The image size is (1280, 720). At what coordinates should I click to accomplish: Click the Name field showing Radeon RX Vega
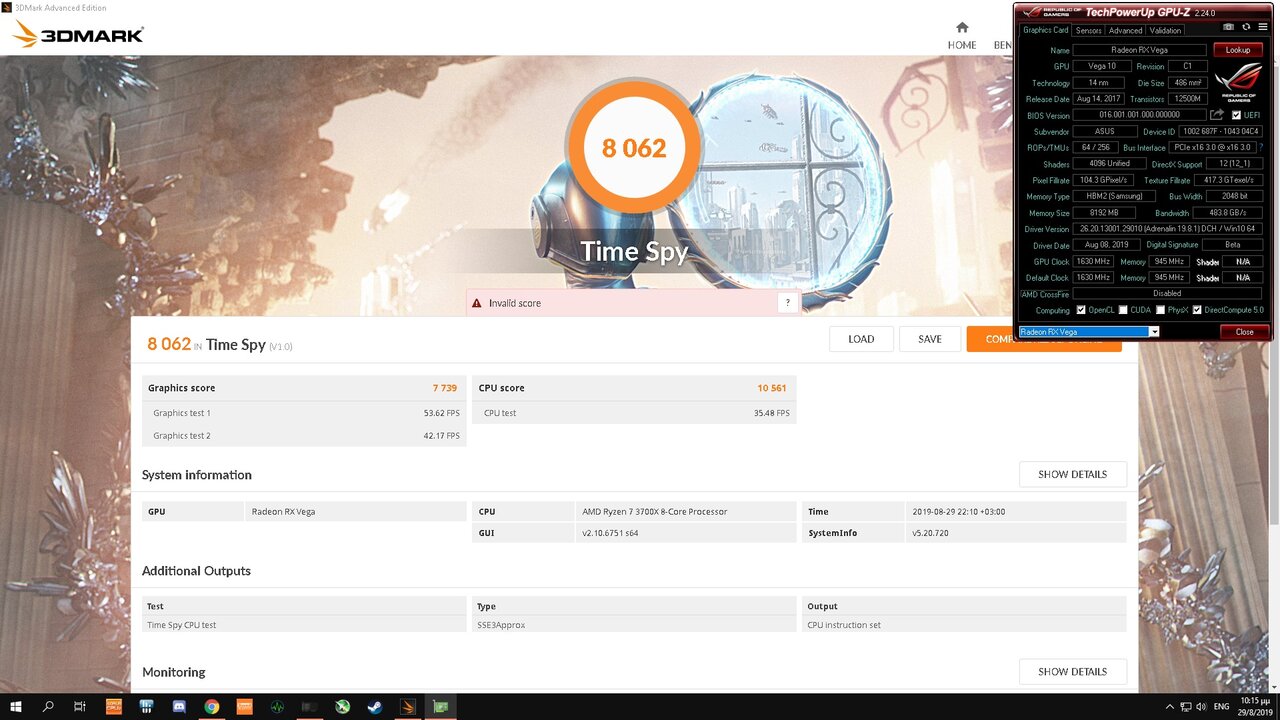1140,50
